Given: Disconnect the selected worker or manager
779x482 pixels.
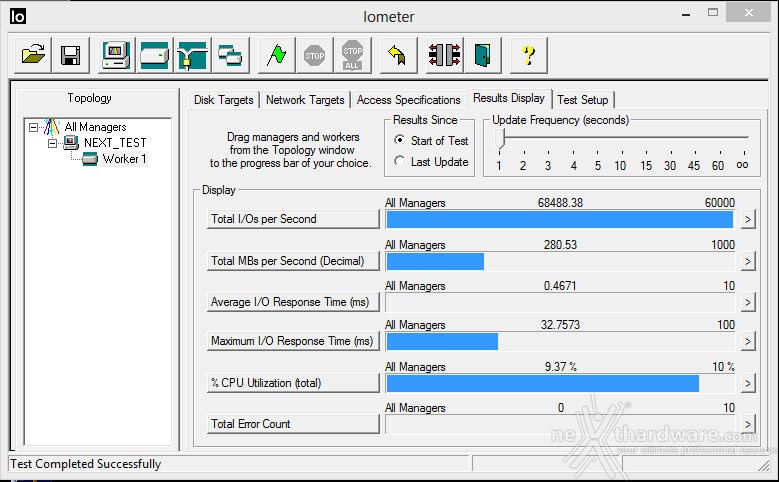Looking at the screenshot, I should (x=444, y=55).
